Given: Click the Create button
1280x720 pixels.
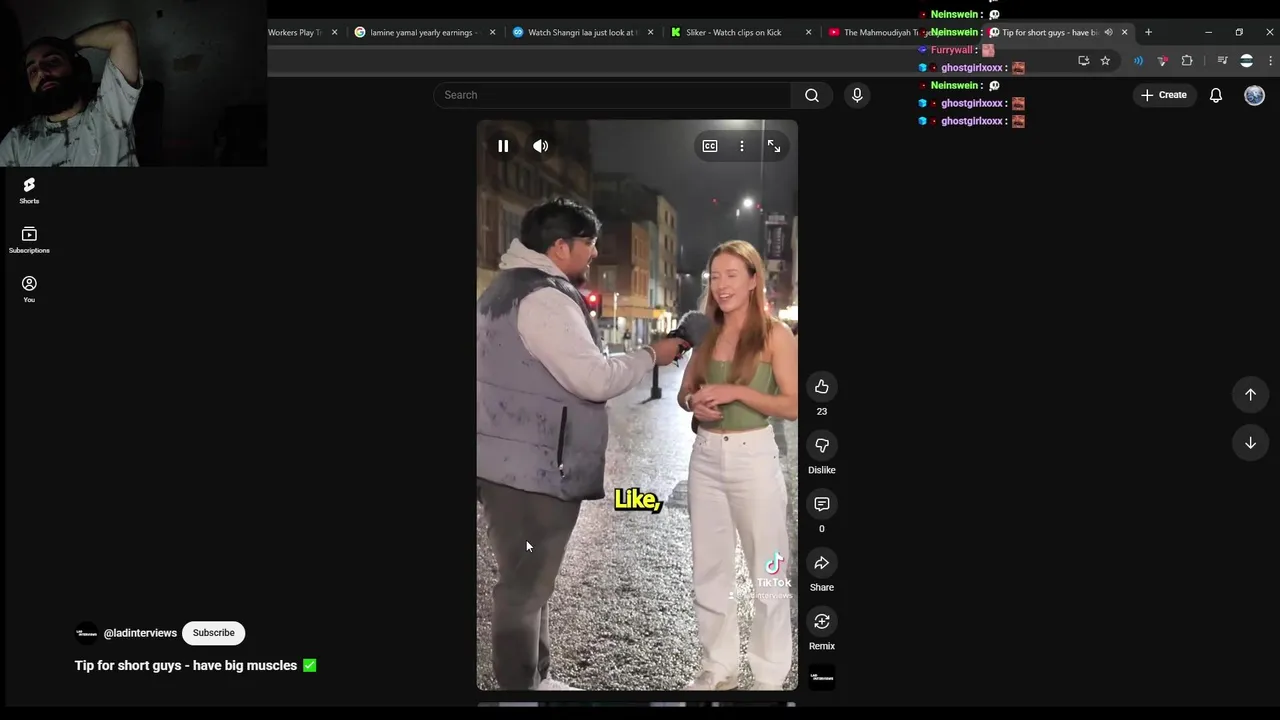Looking at the screenshot, I should [x=1164, y=95].
